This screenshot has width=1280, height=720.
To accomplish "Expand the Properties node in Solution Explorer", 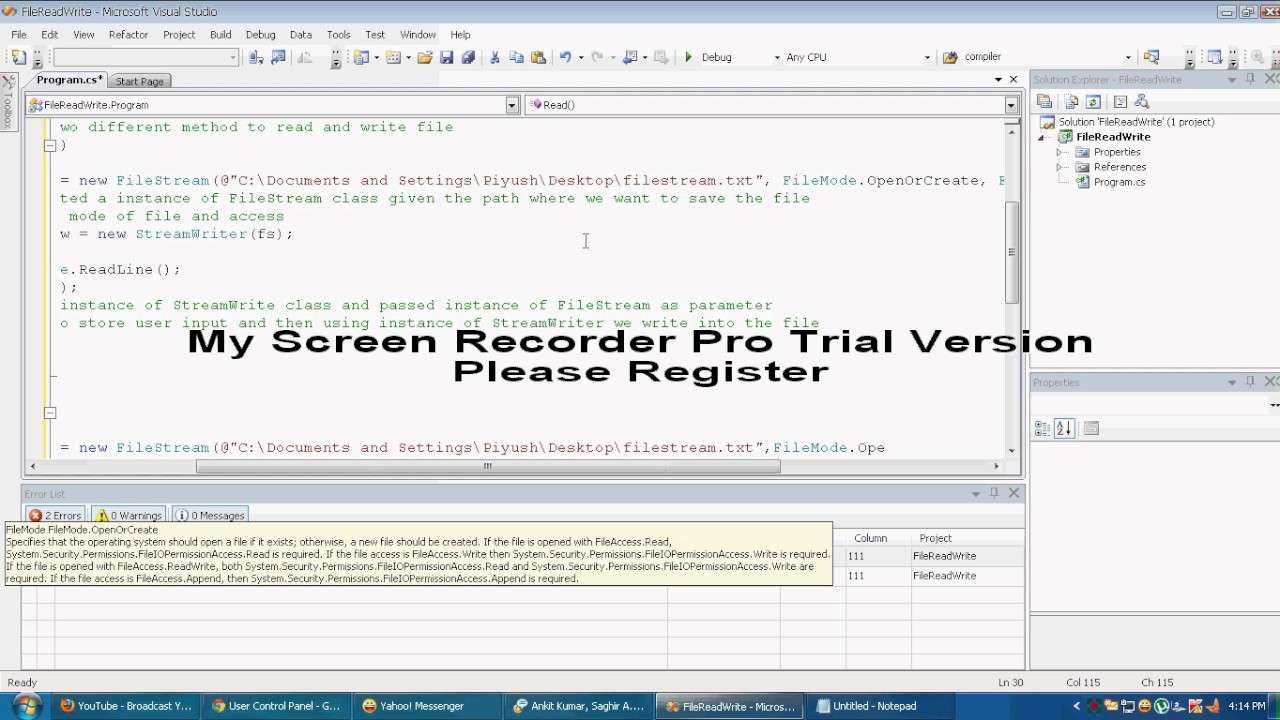I will (x=1060, y=152).
